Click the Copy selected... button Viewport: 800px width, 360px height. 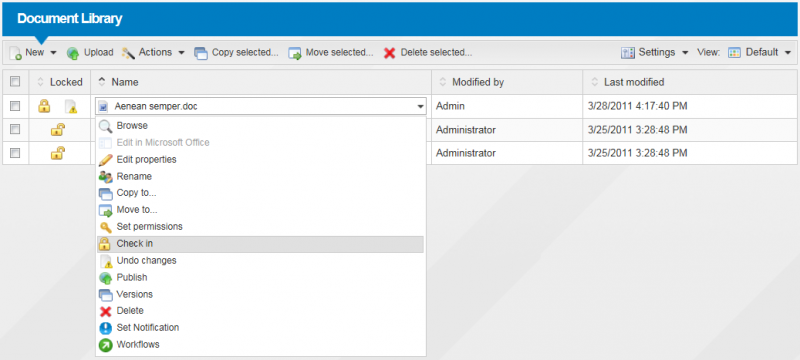(236, 53)
